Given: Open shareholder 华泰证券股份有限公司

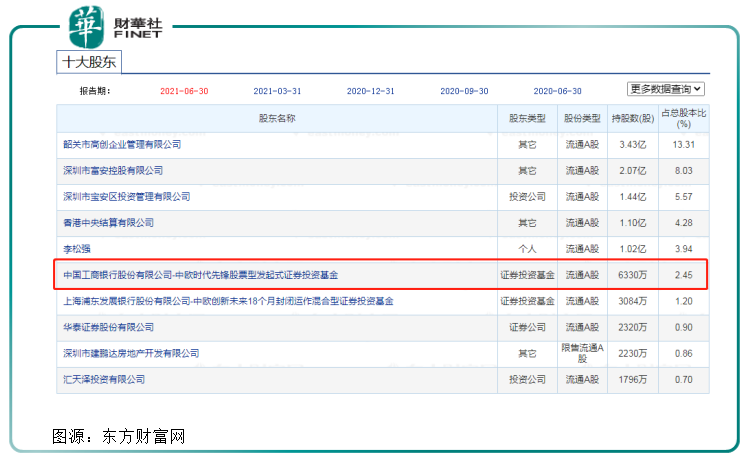Looking at the screenshot, I should click(x=109, y=327).
